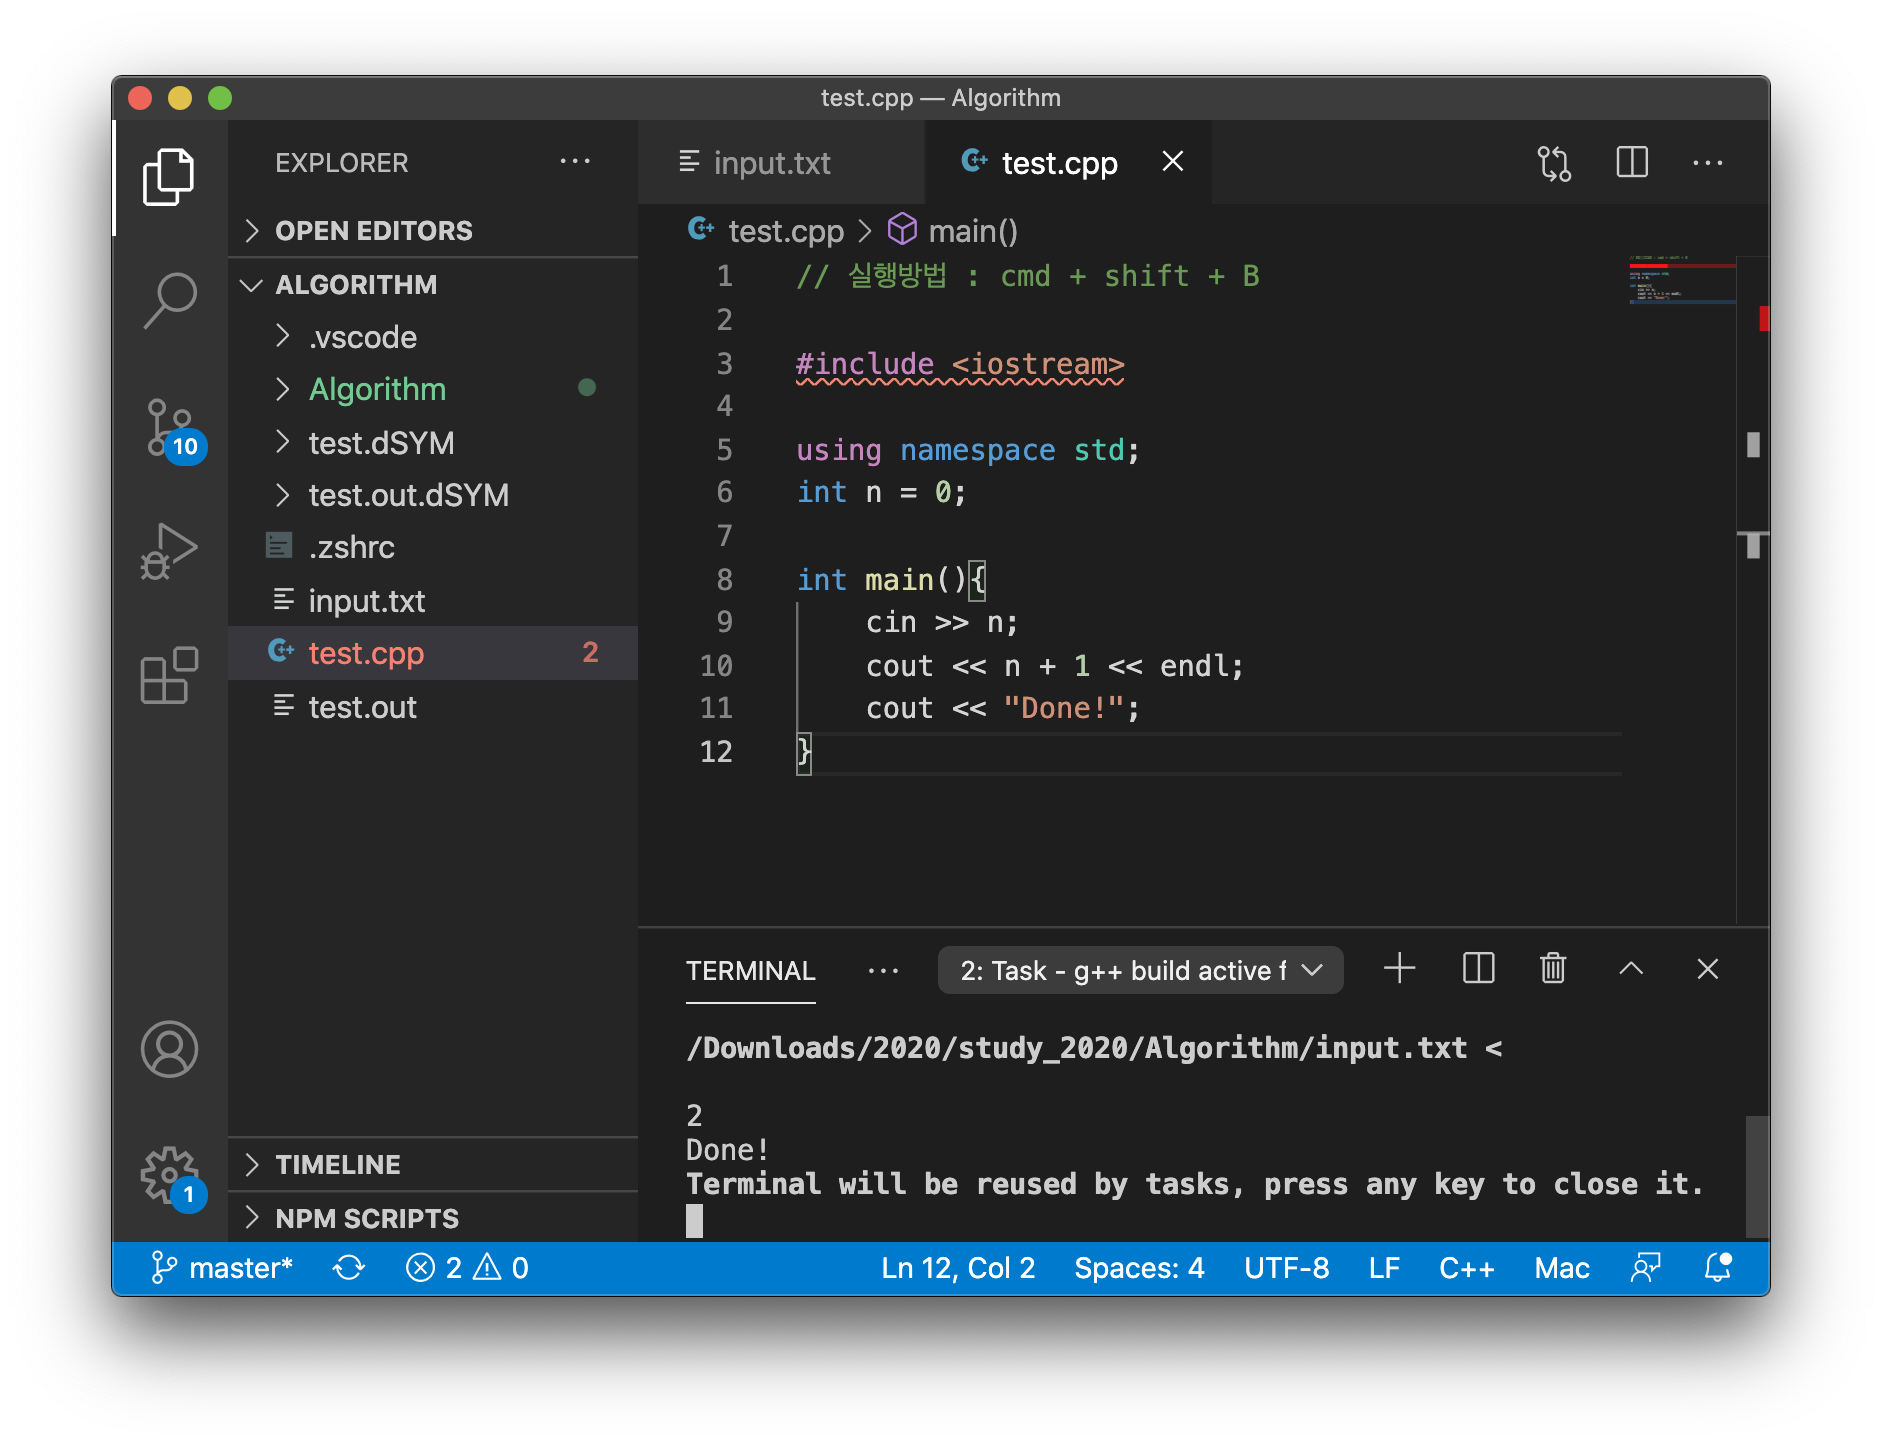Screen dimensions: 1882x1444
Task: Split the editor to the right
Action: [x=1632, y=162]
